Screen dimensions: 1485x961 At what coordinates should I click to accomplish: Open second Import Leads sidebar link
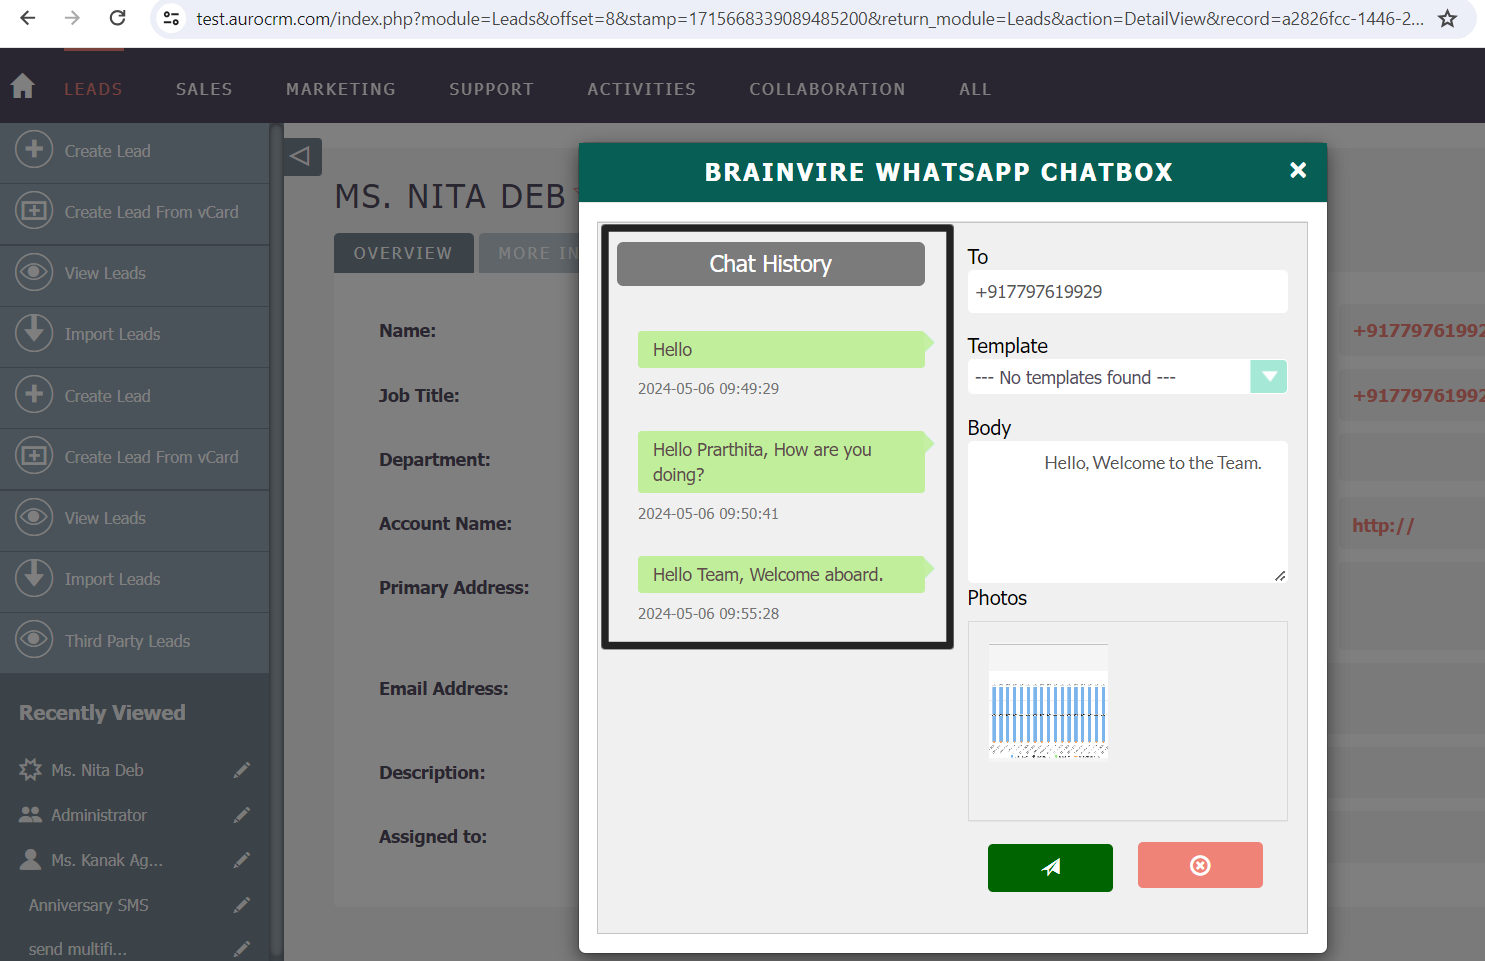click(112, 579)
